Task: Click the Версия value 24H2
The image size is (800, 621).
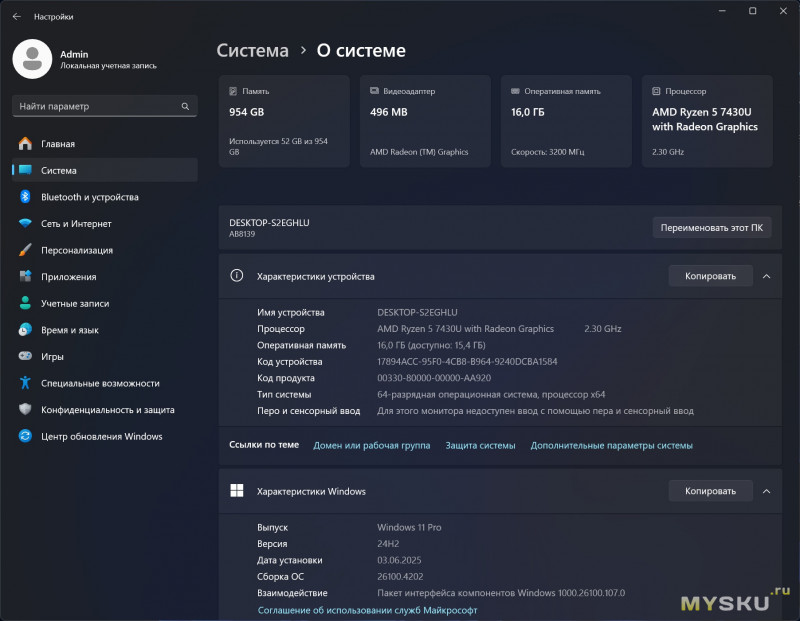Action: (388, 543)
